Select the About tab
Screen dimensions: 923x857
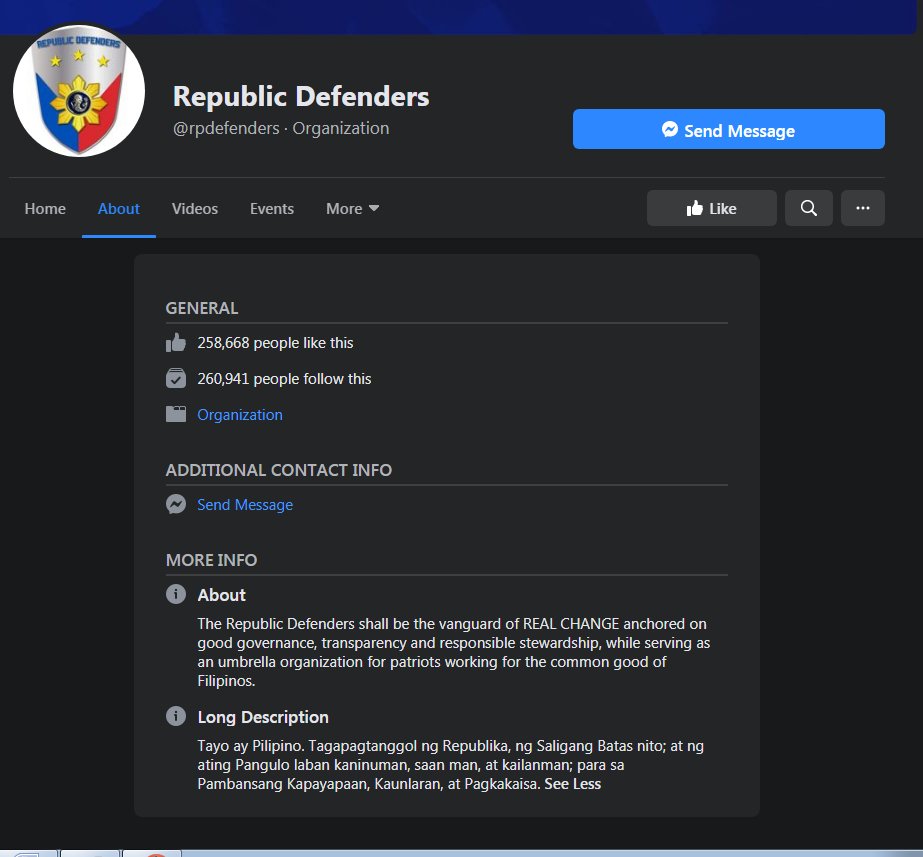coord(118,208)
